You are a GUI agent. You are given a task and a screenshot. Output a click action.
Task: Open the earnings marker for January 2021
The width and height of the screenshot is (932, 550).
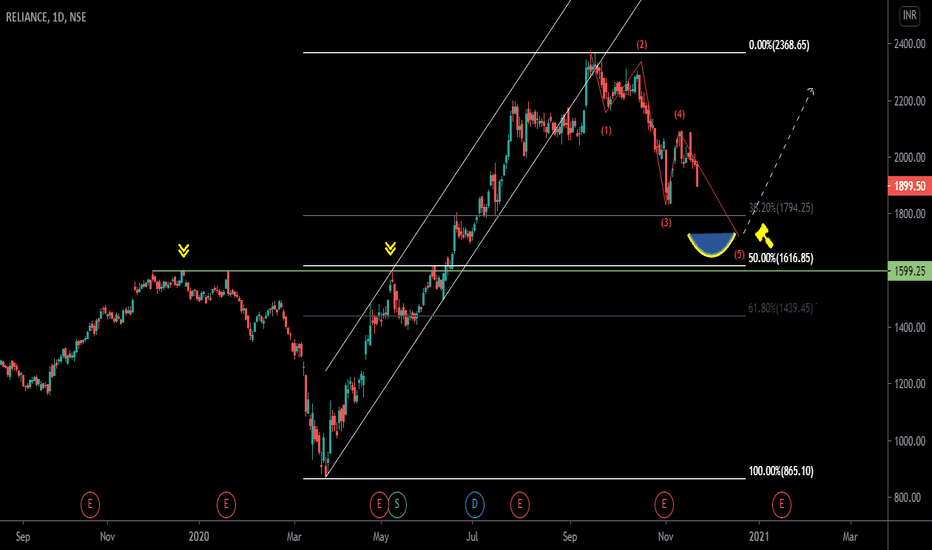point(781,504)
